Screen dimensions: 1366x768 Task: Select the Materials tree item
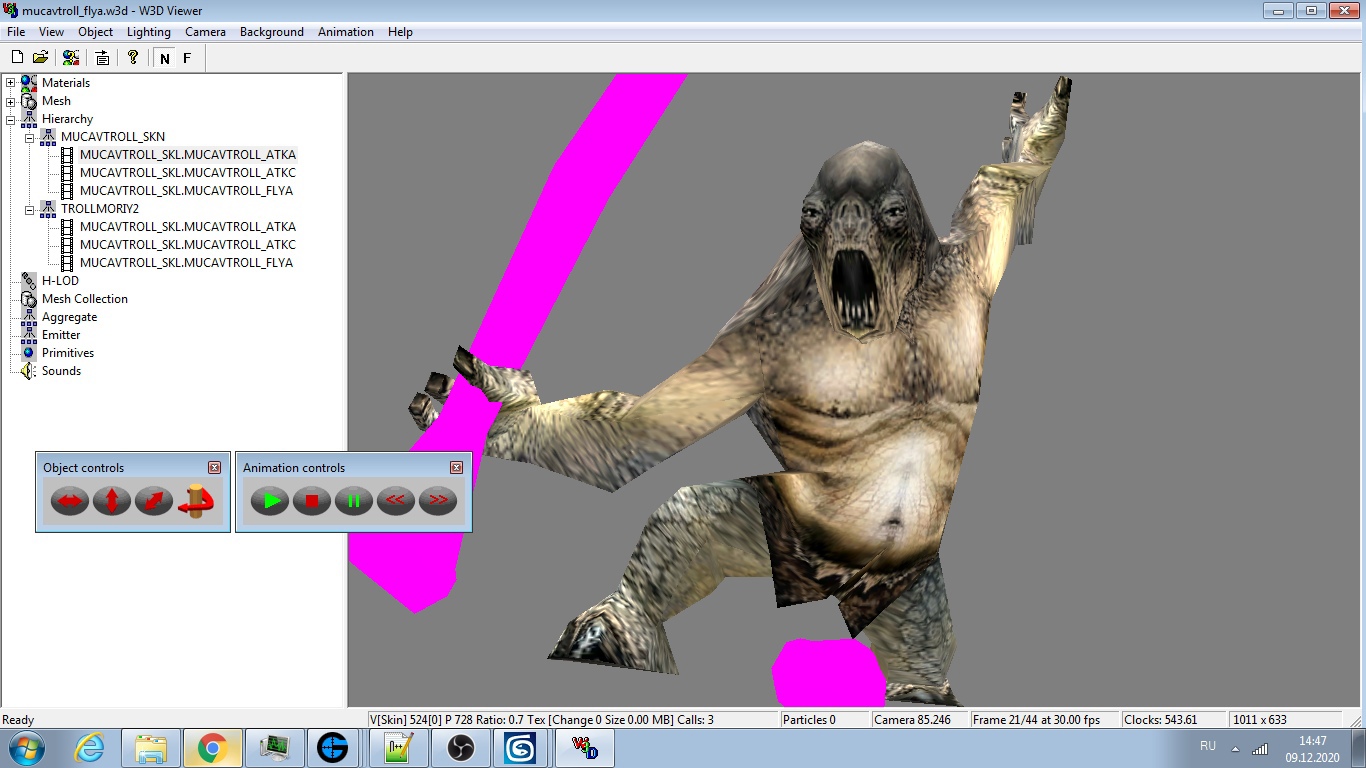coord(66,83)
